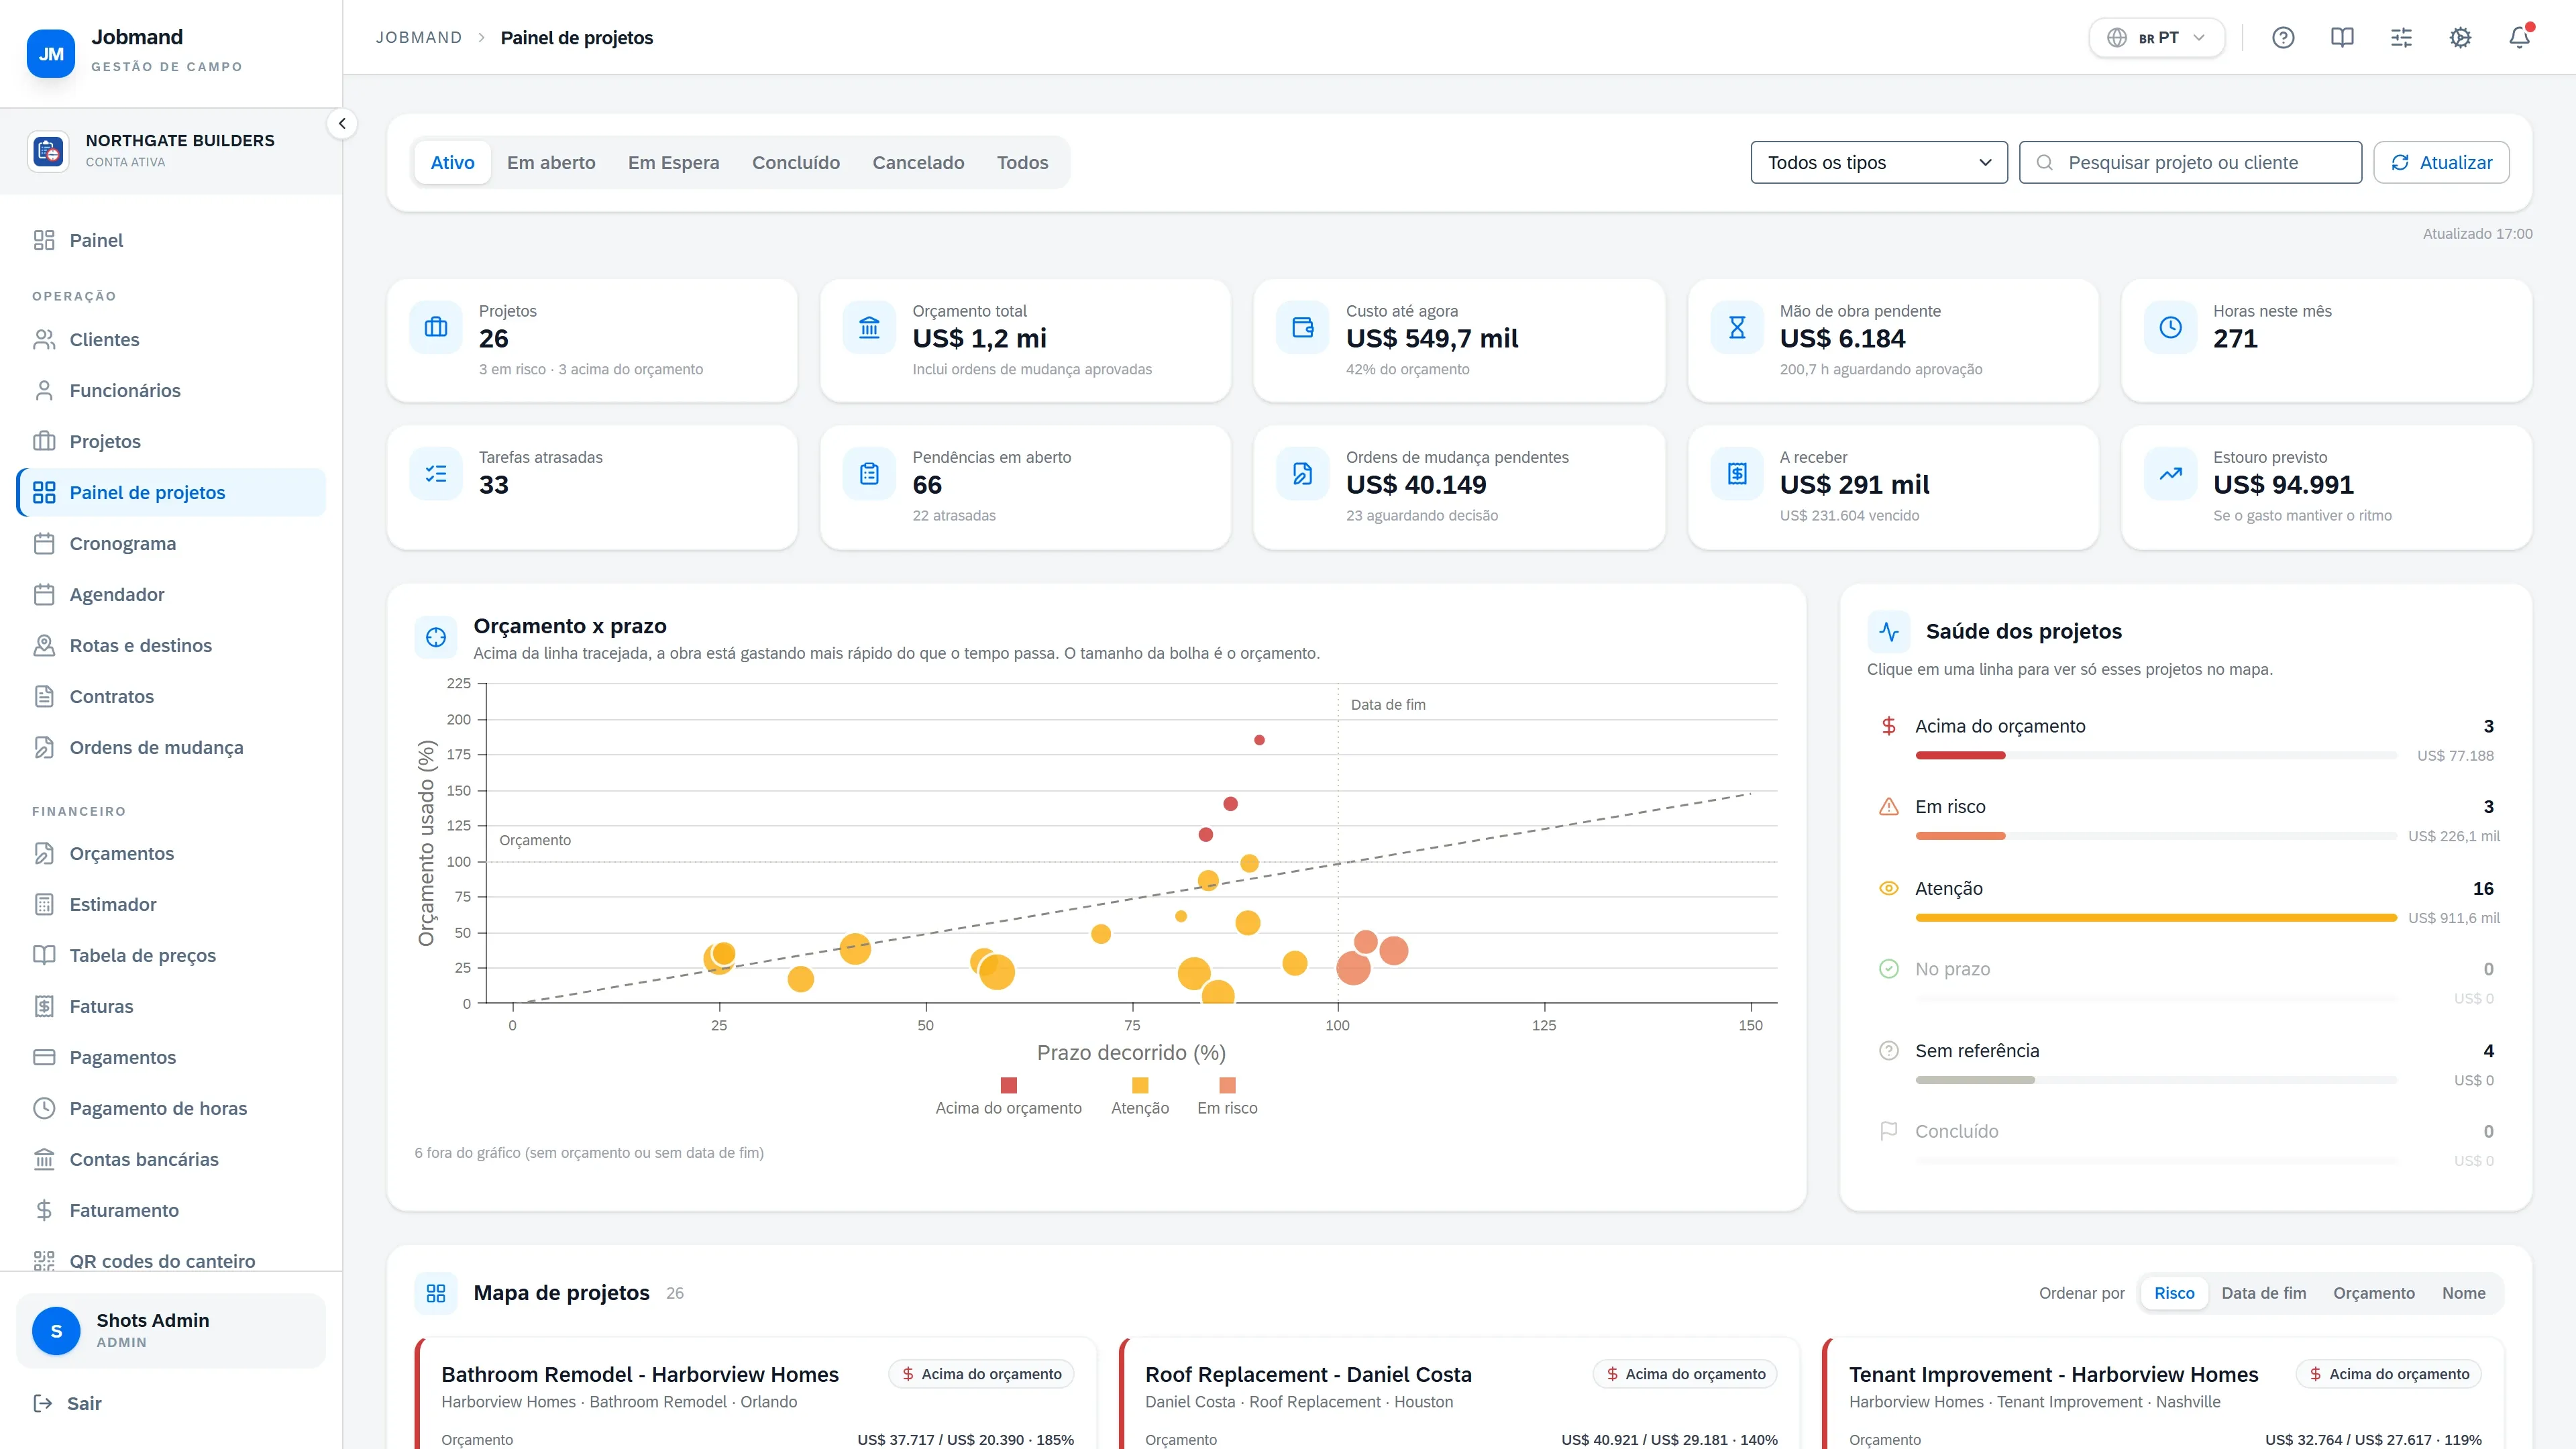2576x1449 pixels.
Task: Filter by Acima do orçamento health row
Action: [2186, 739]
